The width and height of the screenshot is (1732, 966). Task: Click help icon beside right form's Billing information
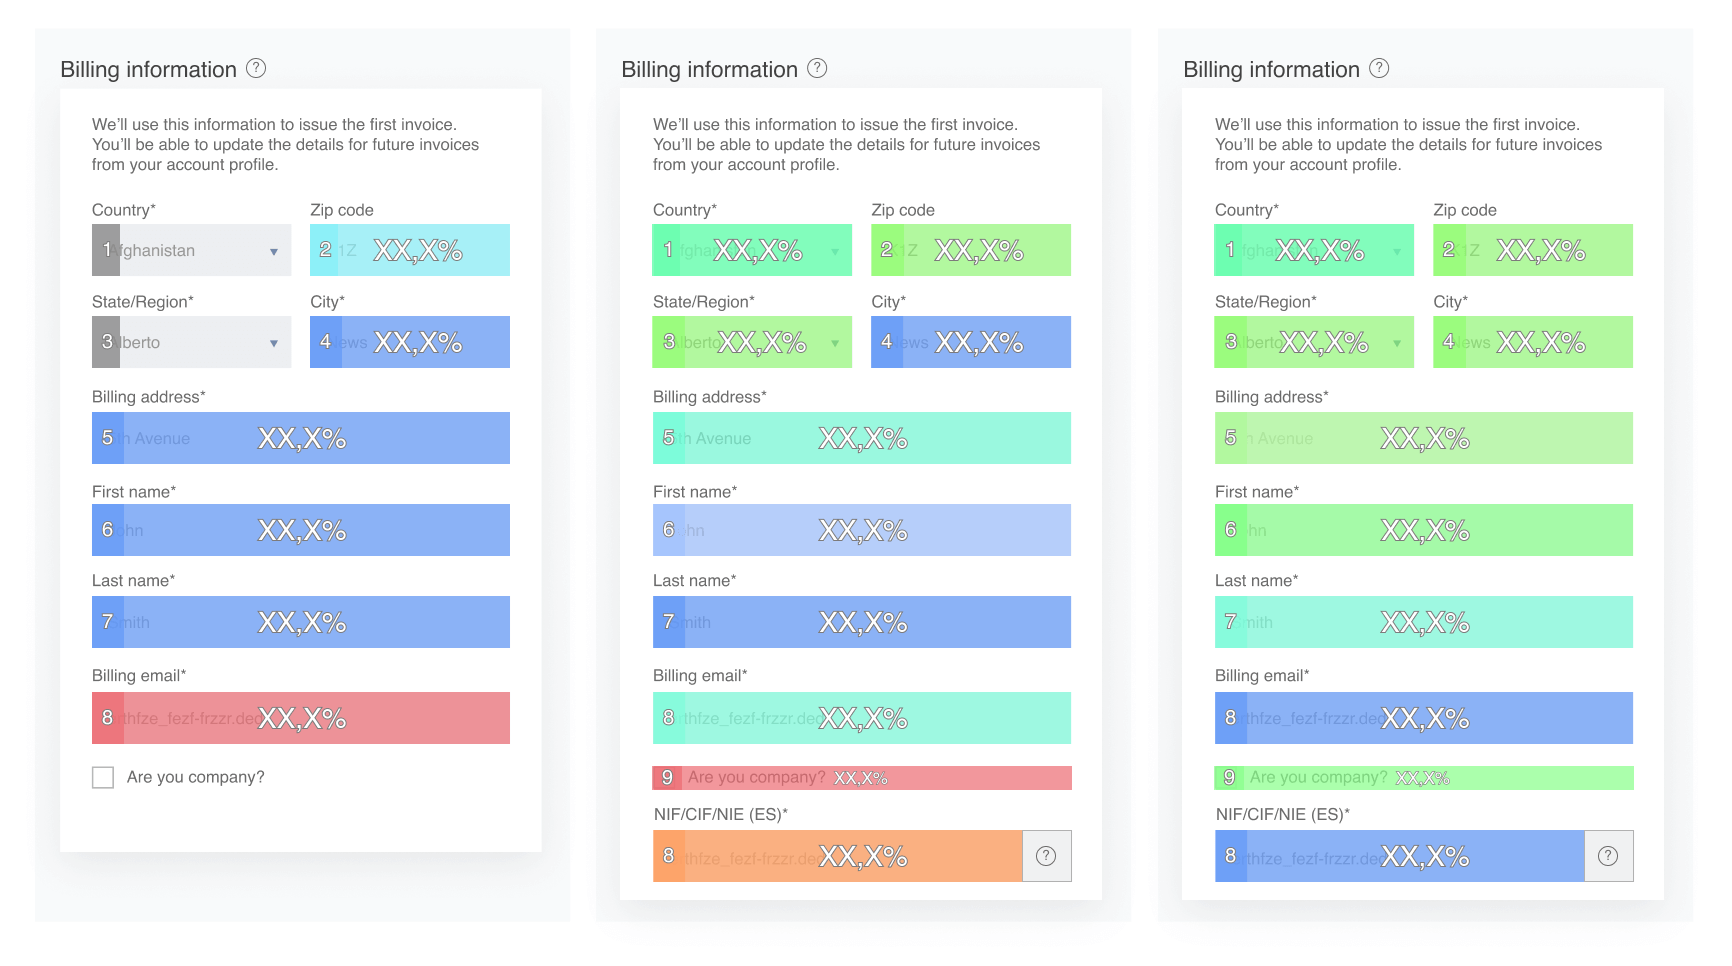click(1379, 68)
